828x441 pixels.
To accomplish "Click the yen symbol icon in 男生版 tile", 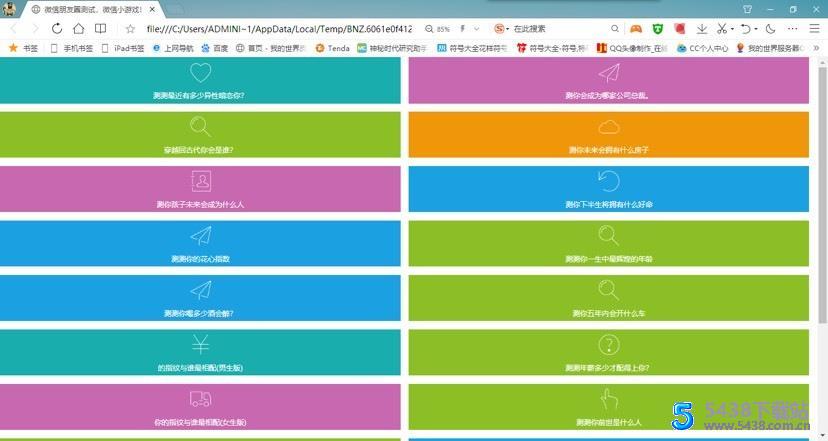I will point(201,344).
